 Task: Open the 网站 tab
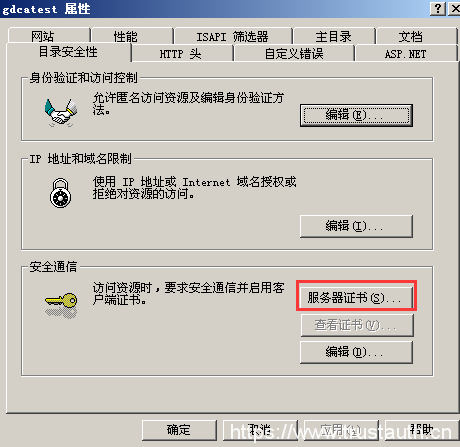click(49, 36)
